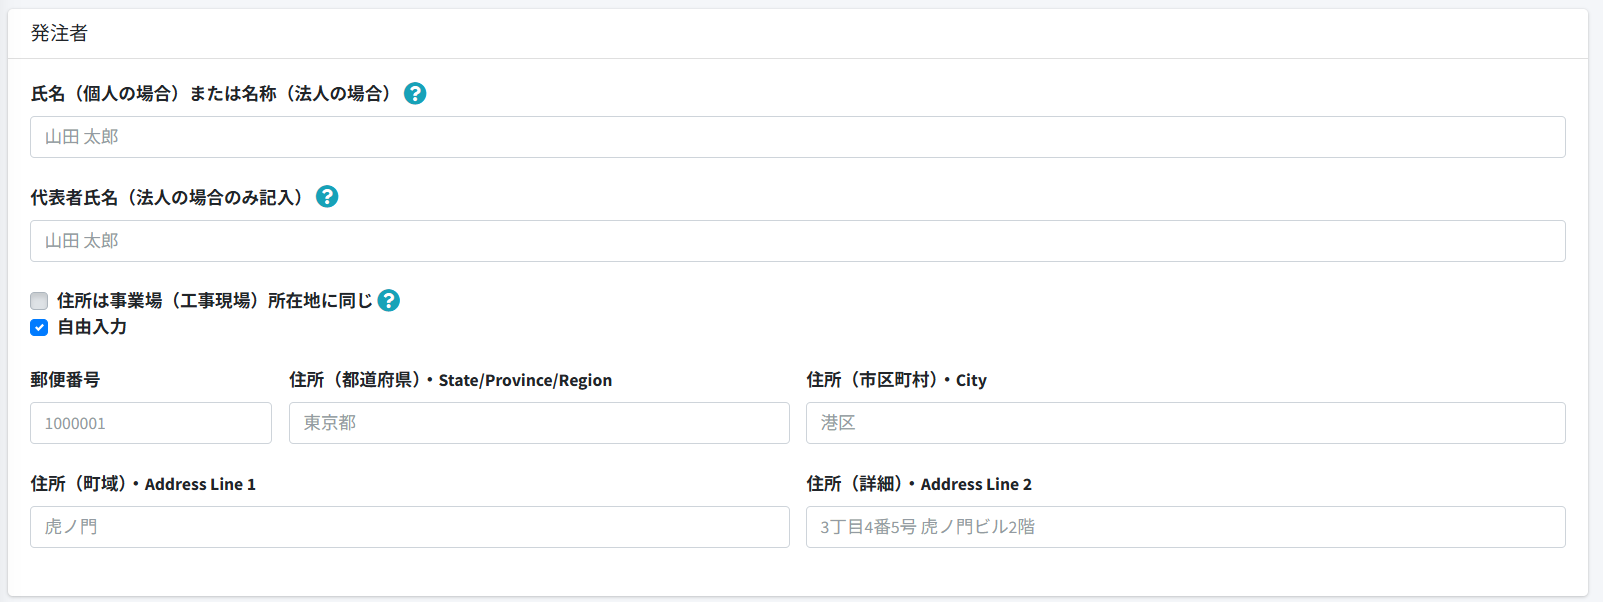
Task: Click the 発注者 section header text
Action: 59,33
